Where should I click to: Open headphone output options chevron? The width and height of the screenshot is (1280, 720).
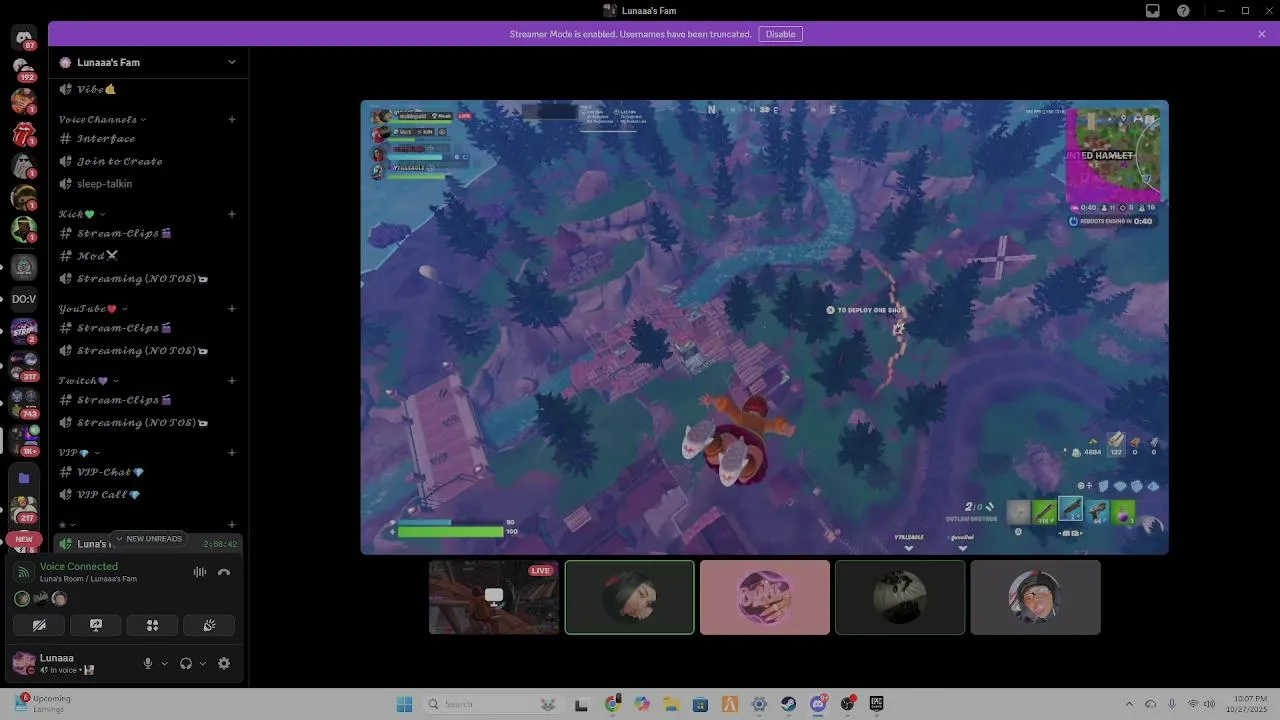tap(202, 663)
